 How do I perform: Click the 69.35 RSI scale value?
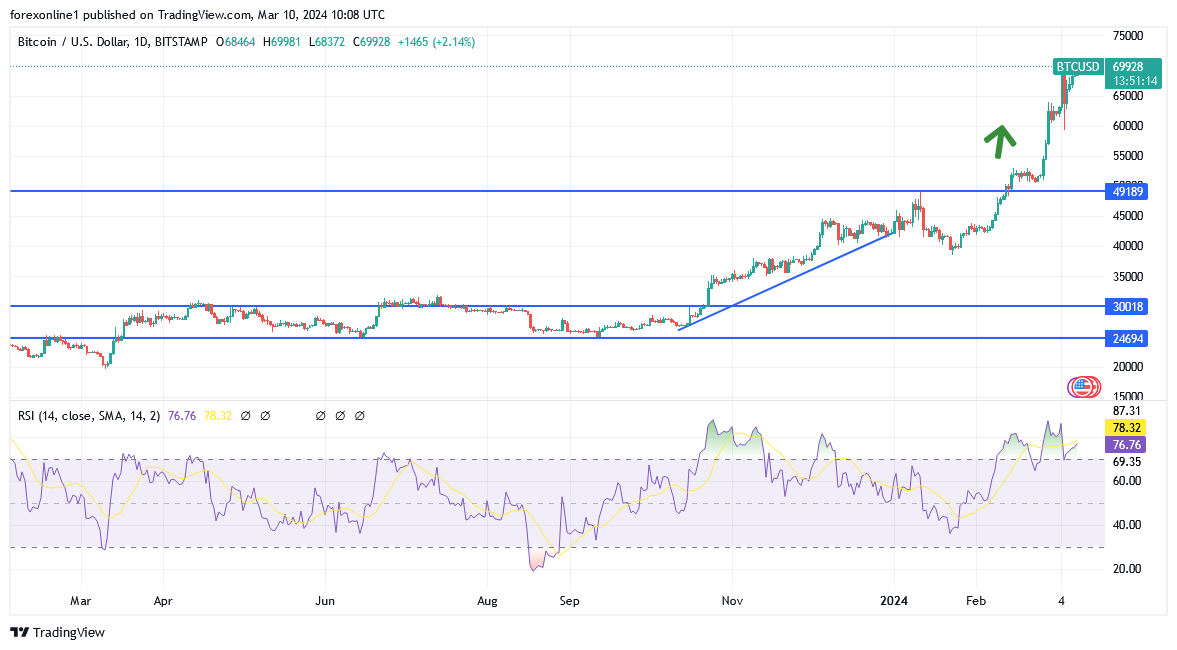point(1127,462)
